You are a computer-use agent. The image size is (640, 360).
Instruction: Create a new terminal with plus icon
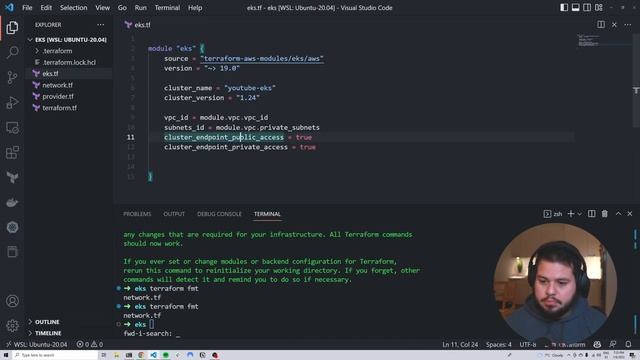point(571,214)
